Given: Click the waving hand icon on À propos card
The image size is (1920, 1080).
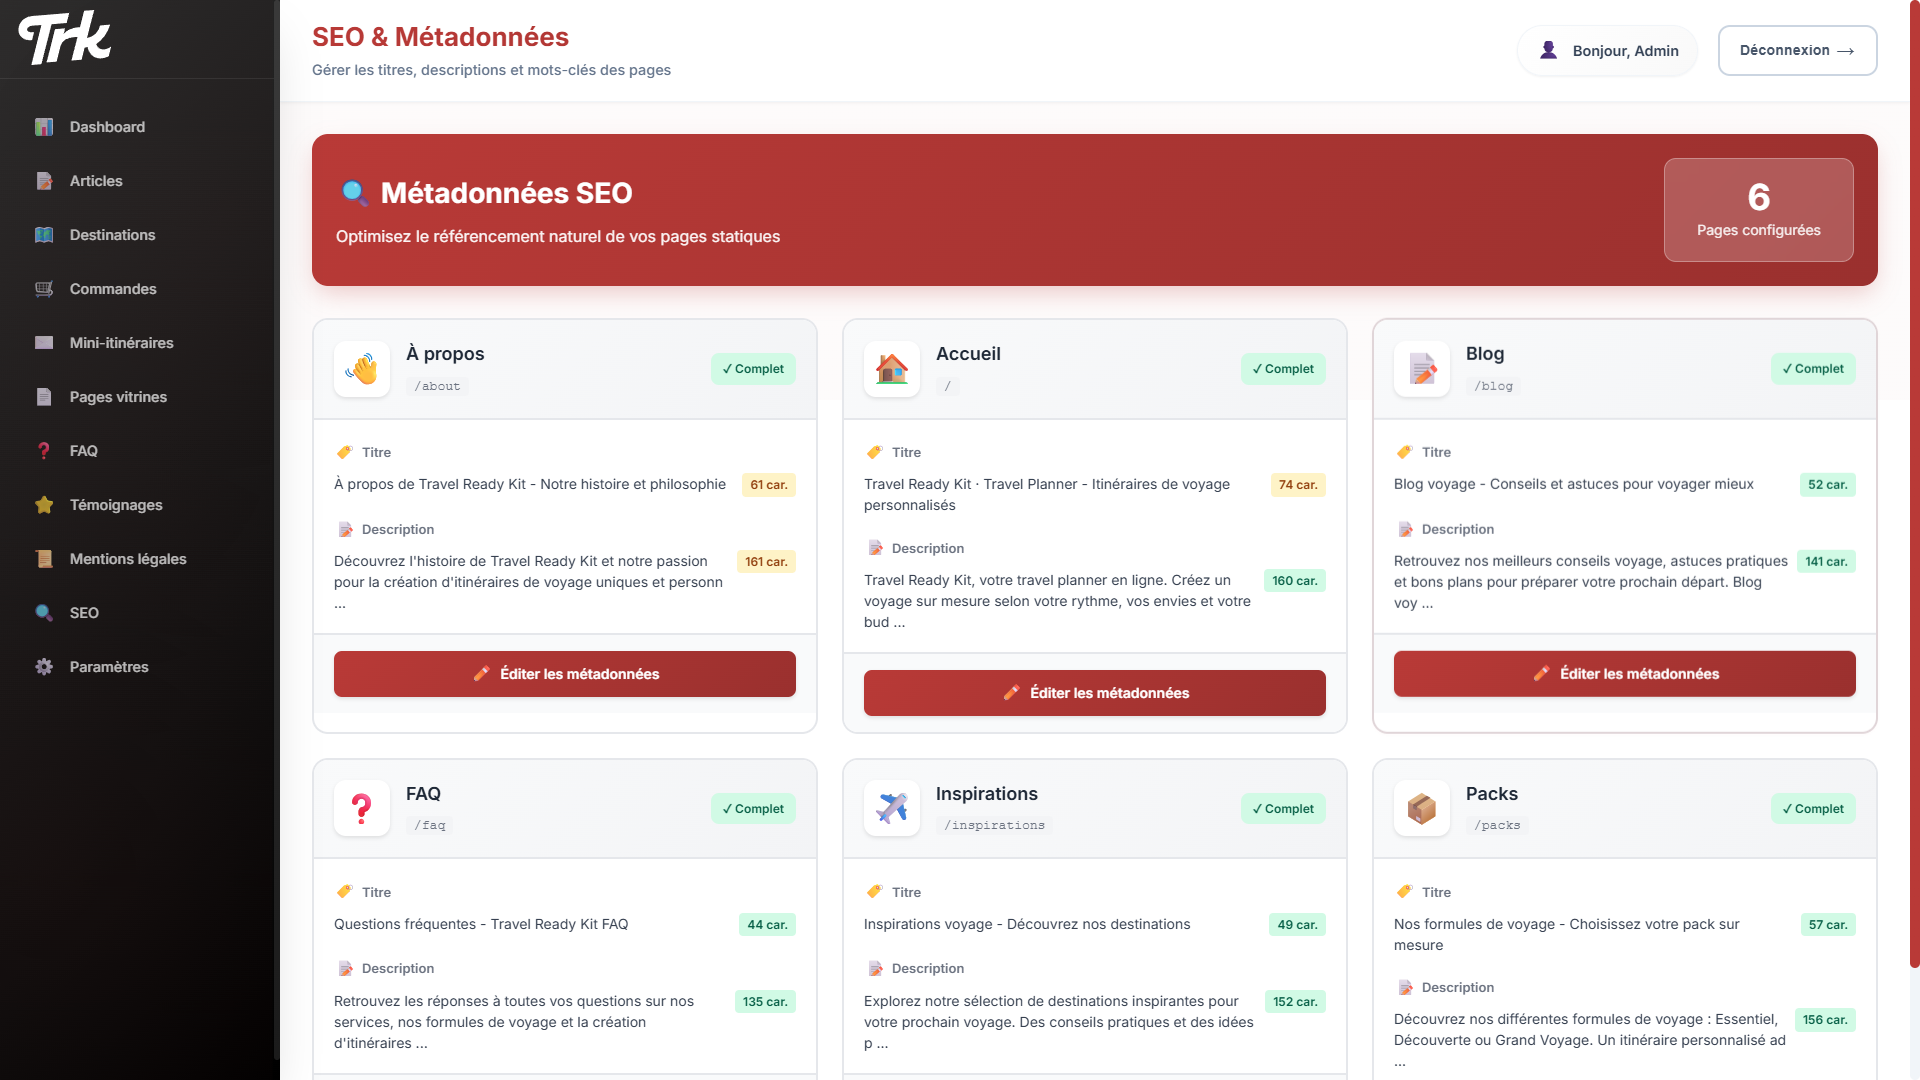Looking at the screenshot, I should point(362,369).
